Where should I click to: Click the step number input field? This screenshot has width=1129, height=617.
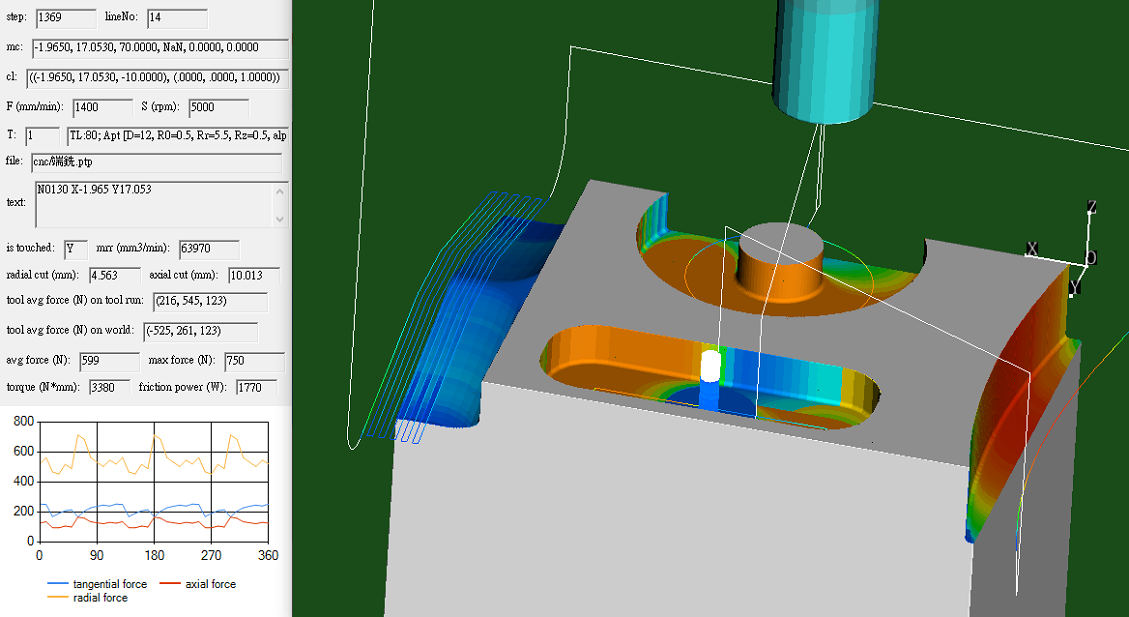(66, 18)
